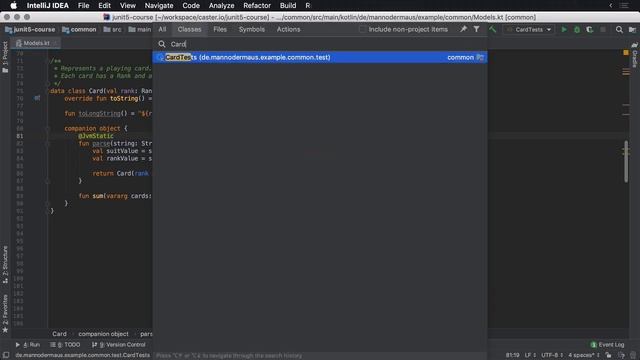Click the override gutter icon at toString
640x360 pixels.
37,98
